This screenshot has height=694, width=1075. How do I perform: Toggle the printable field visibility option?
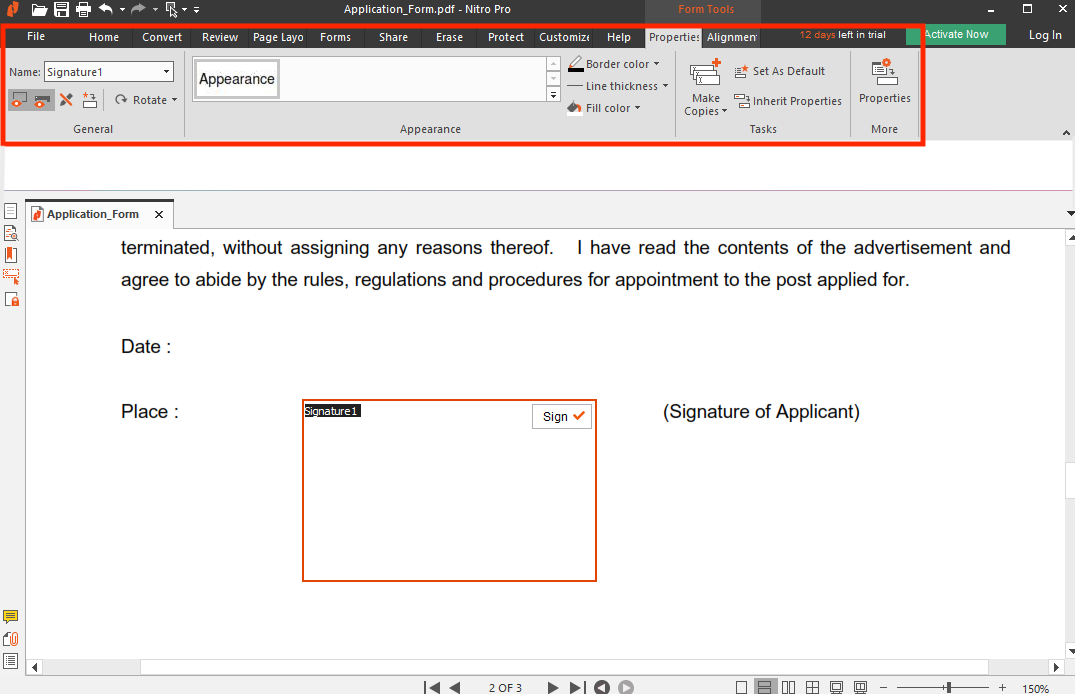42,100
